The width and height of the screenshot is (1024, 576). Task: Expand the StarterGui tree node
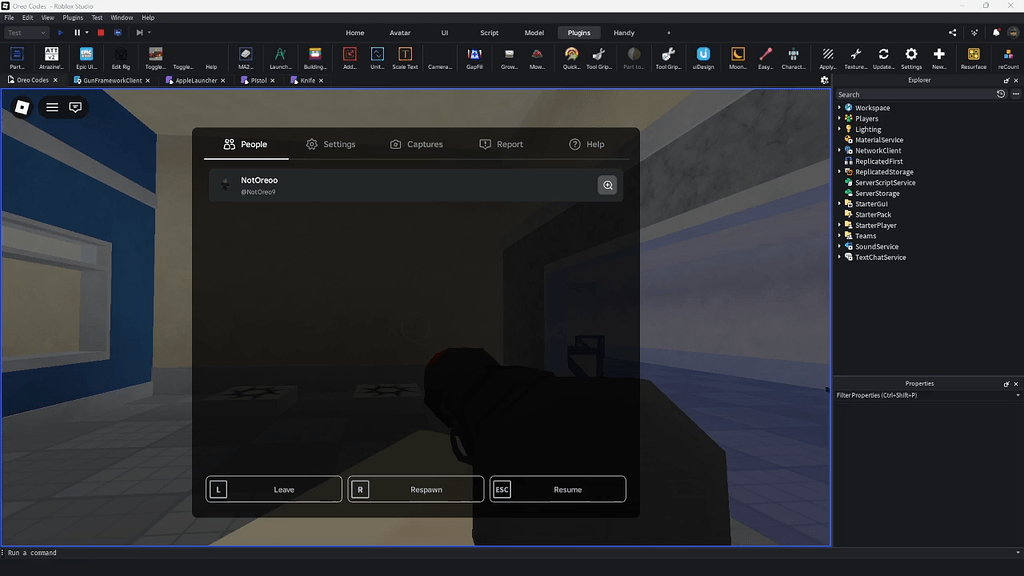[840, 203]
